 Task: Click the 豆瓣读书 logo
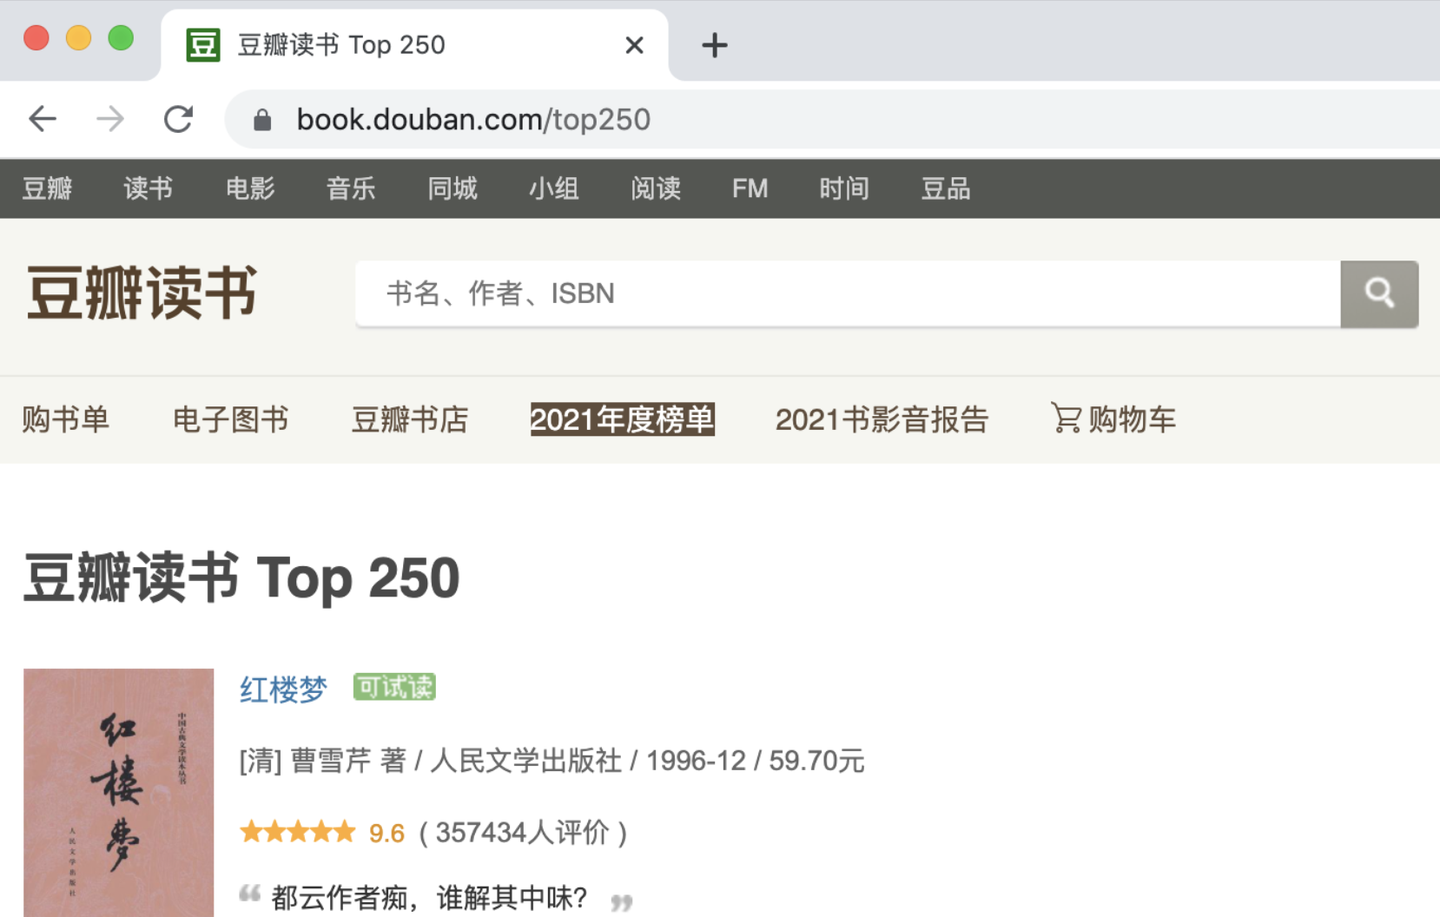coord(142,293)
